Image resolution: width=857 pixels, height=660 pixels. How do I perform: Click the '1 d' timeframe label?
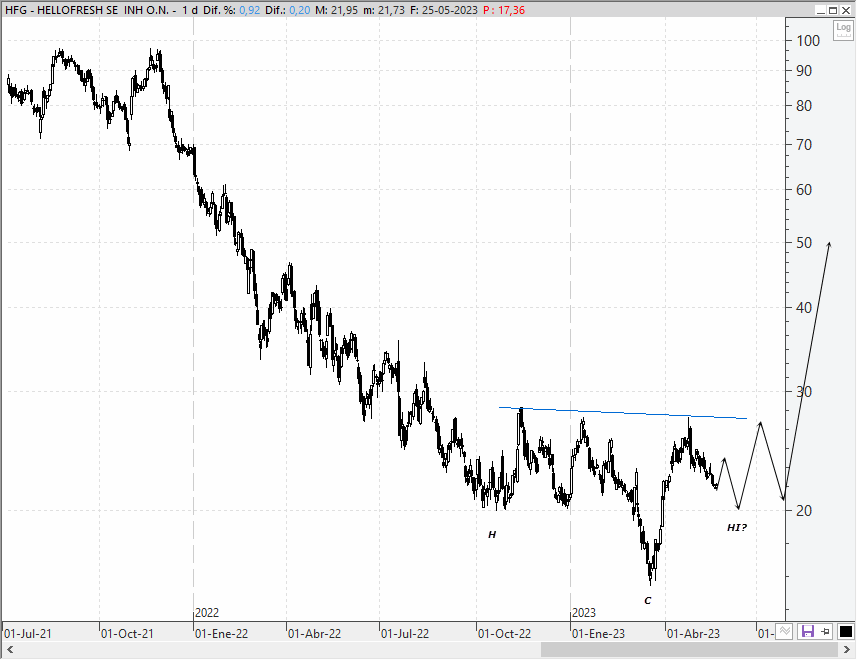point(190,10)
